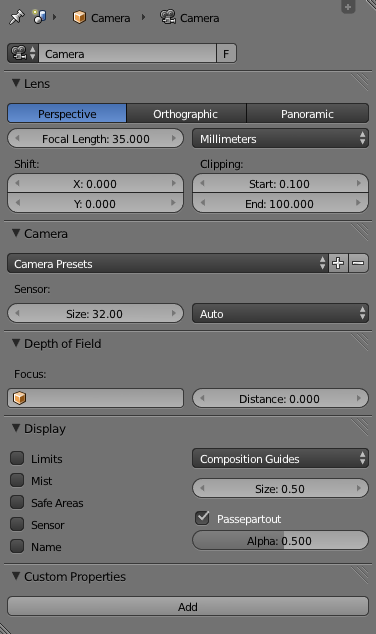Click the Passepartout Alpha slider
This screenshot has height=634, width=376.
280,541
